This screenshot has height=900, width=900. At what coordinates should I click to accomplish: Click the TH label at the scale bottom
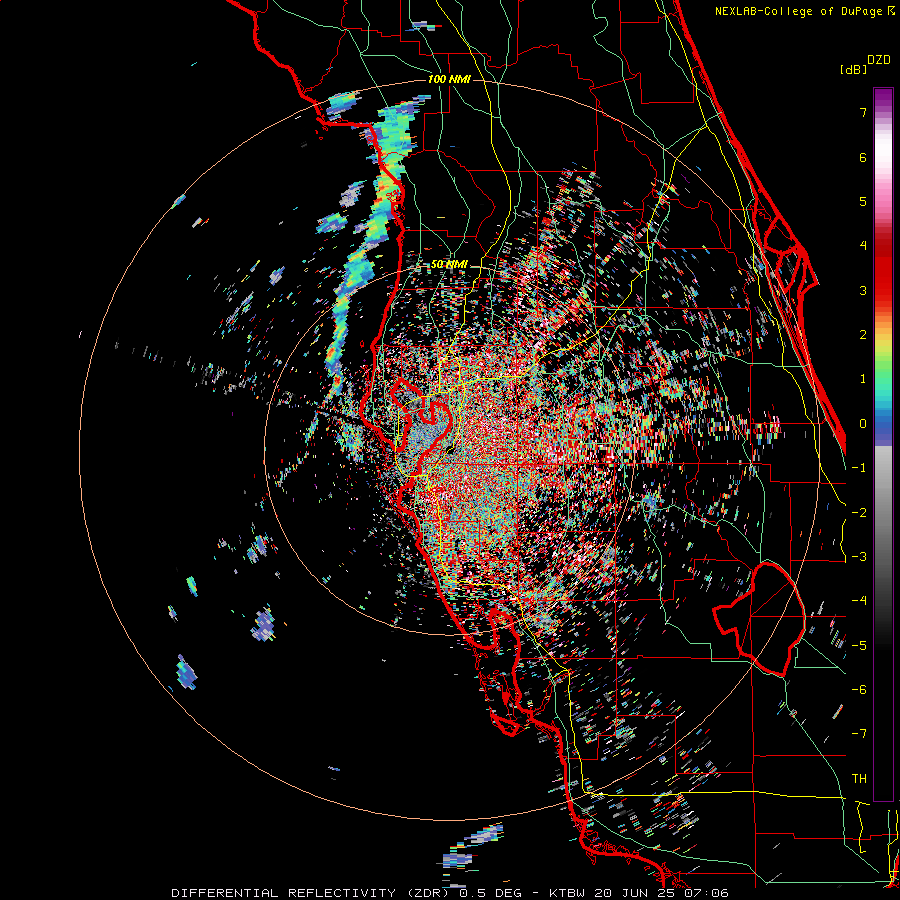click(859, 779)
